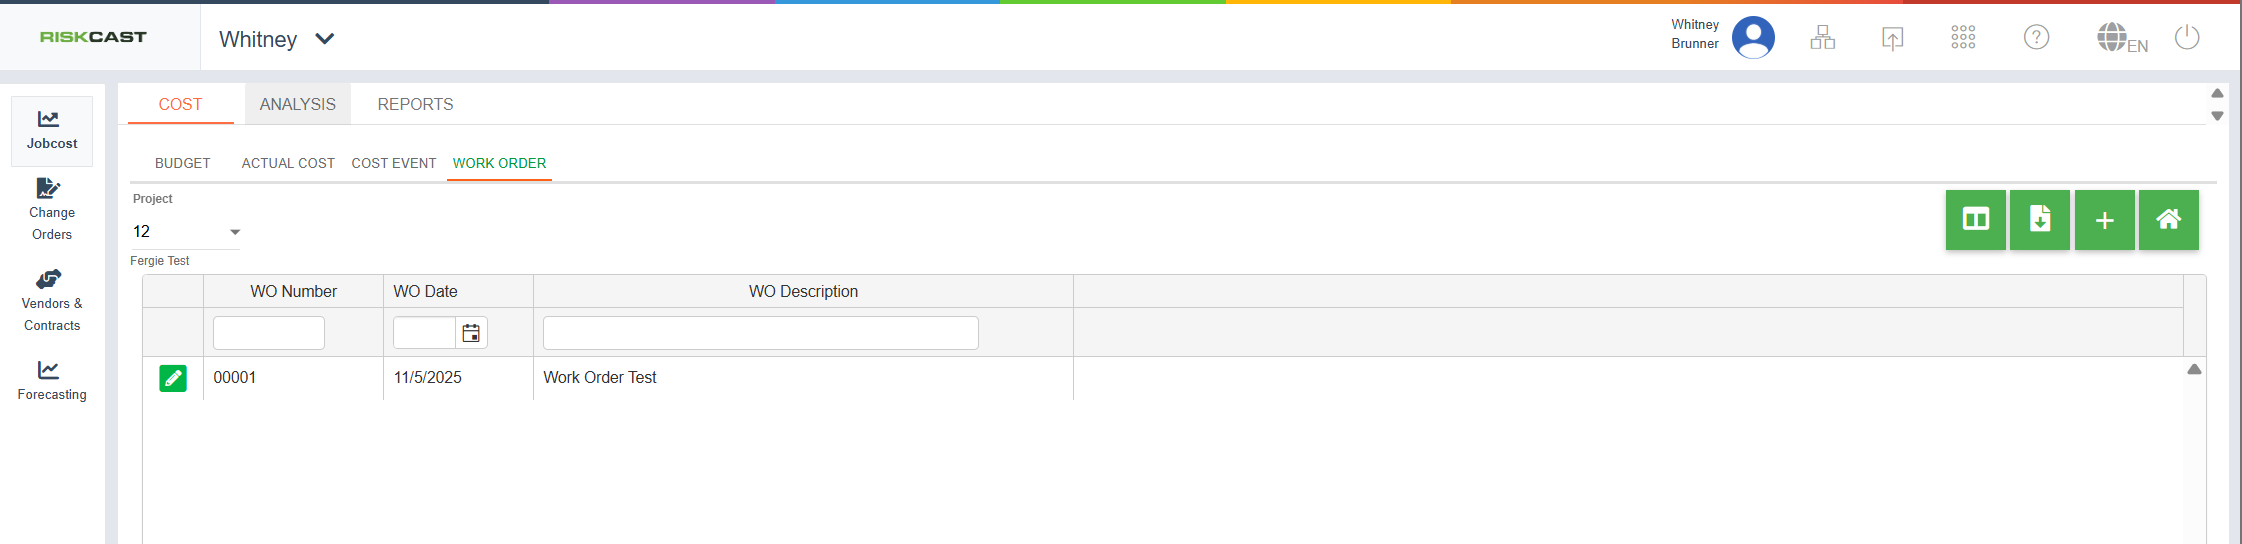Go to Forecasting in sidebar
This screenshot has width=2242, height=544.
point(52,381)
